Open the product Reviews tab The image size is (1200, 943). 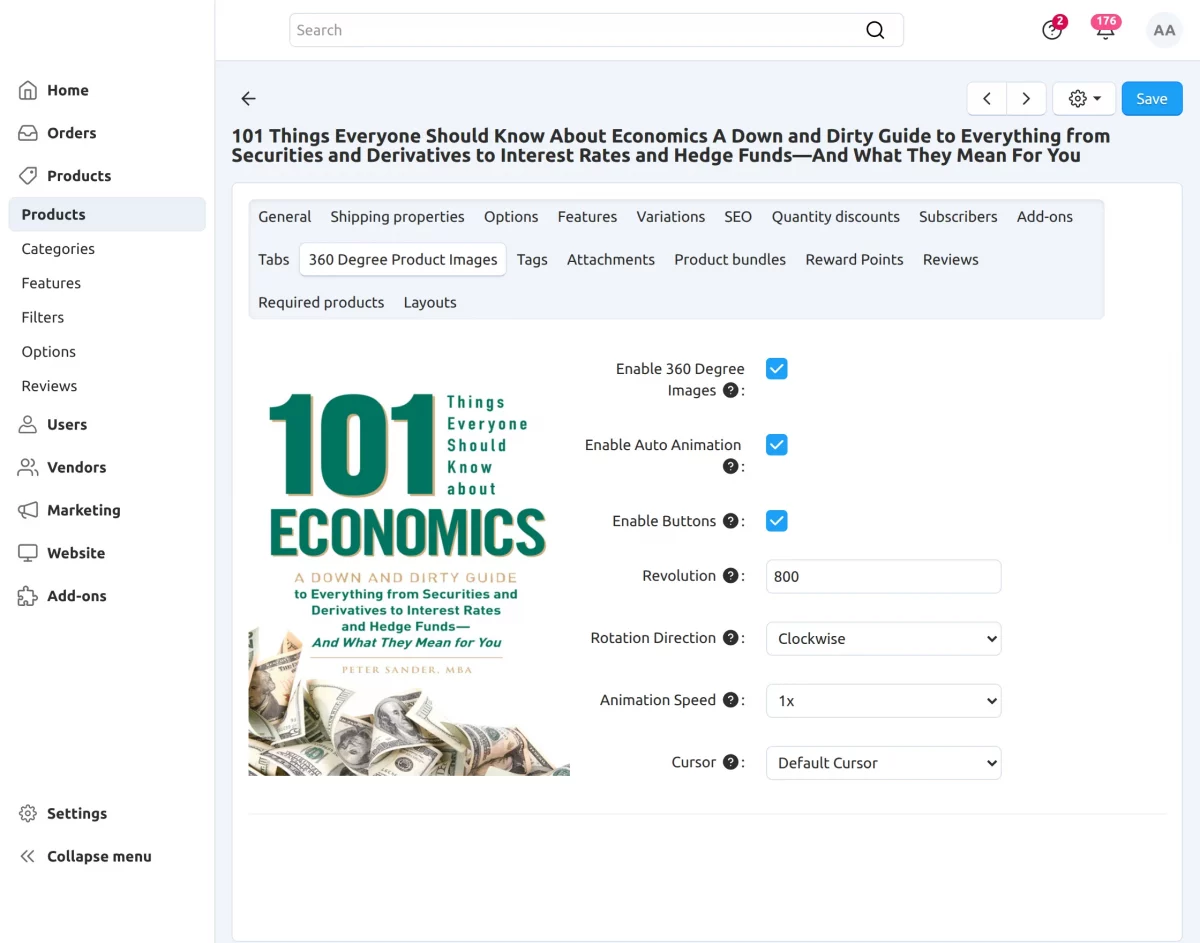[x=951, y=260]
